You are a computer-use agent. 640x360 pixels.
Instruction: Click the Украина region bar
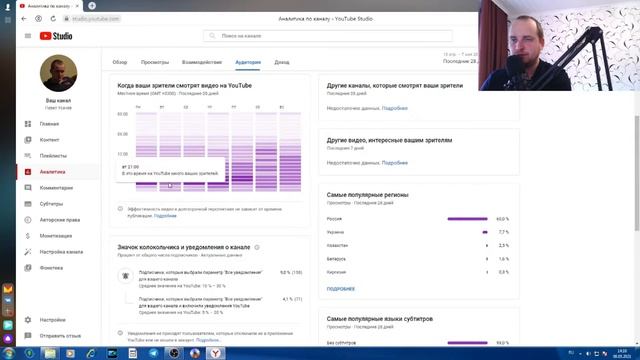pyautogui.click(x=485, y=232)
